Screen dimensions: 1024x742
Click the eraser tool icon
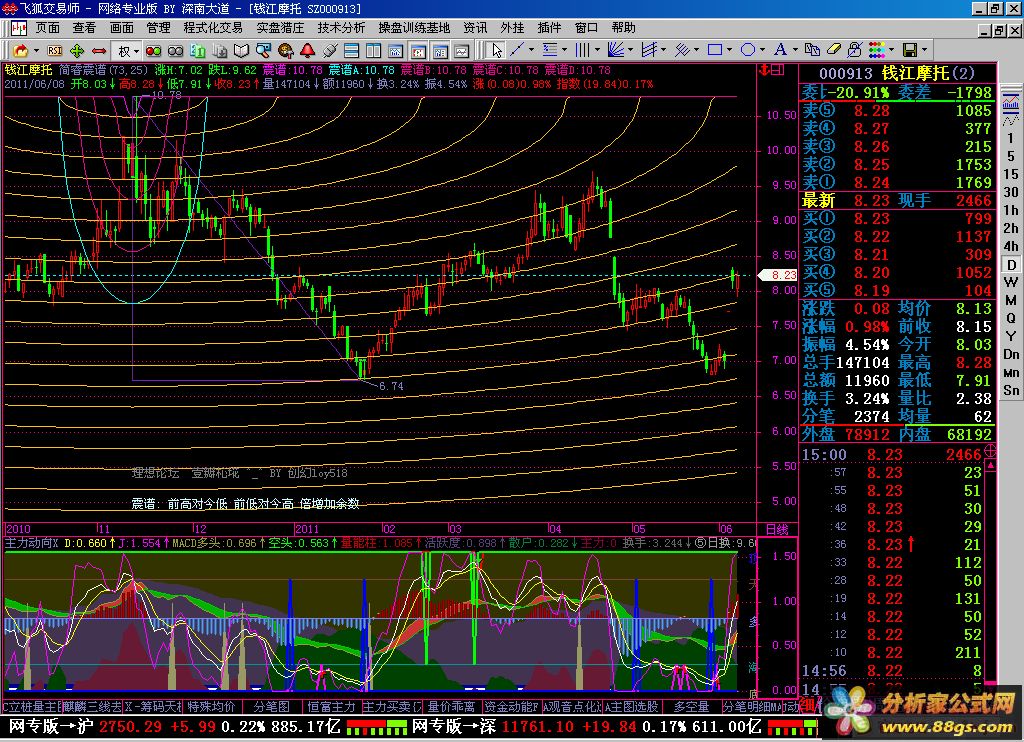[x=833, y=50]
